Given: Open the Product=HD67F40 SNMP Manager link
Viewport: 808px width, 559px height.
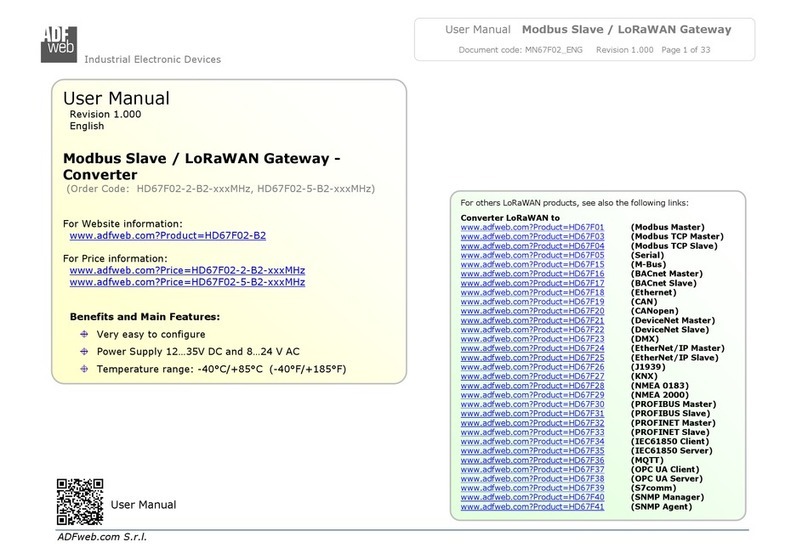Looking at the screenshot, I should [x=532, y=497].
